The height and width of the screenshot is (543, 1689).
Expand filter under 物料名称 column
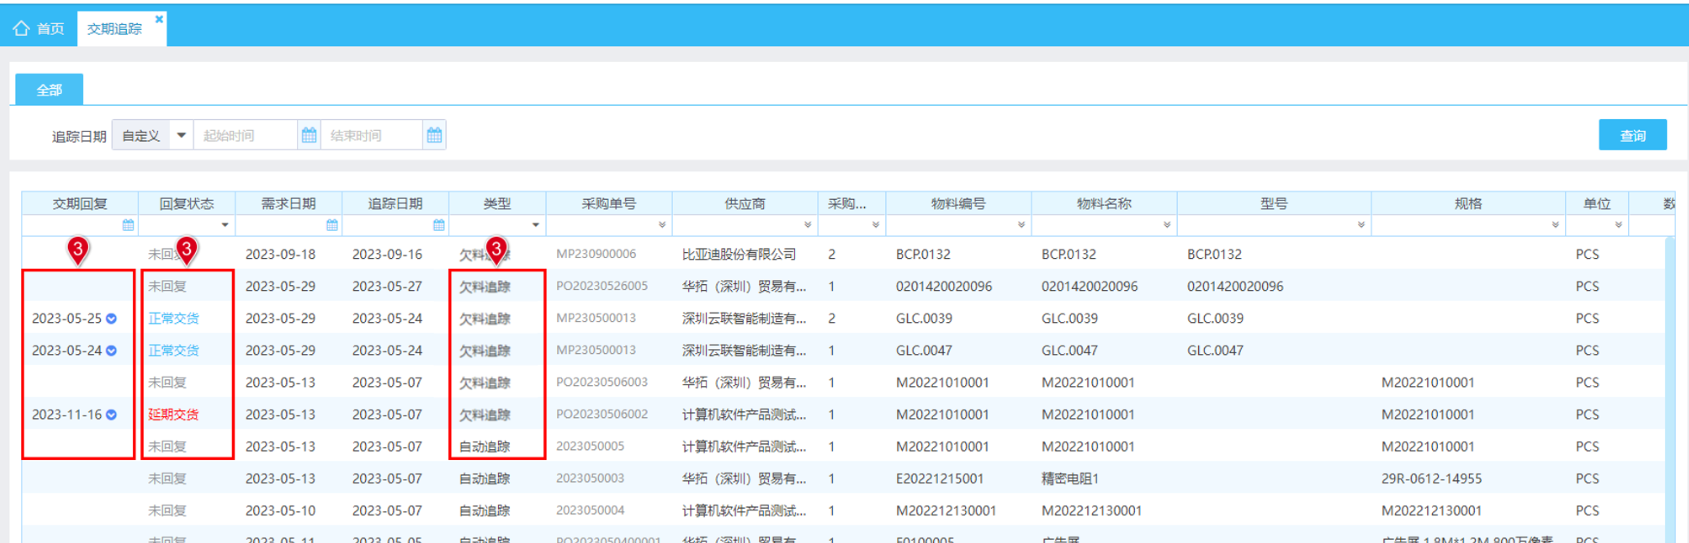point(1167,225)
